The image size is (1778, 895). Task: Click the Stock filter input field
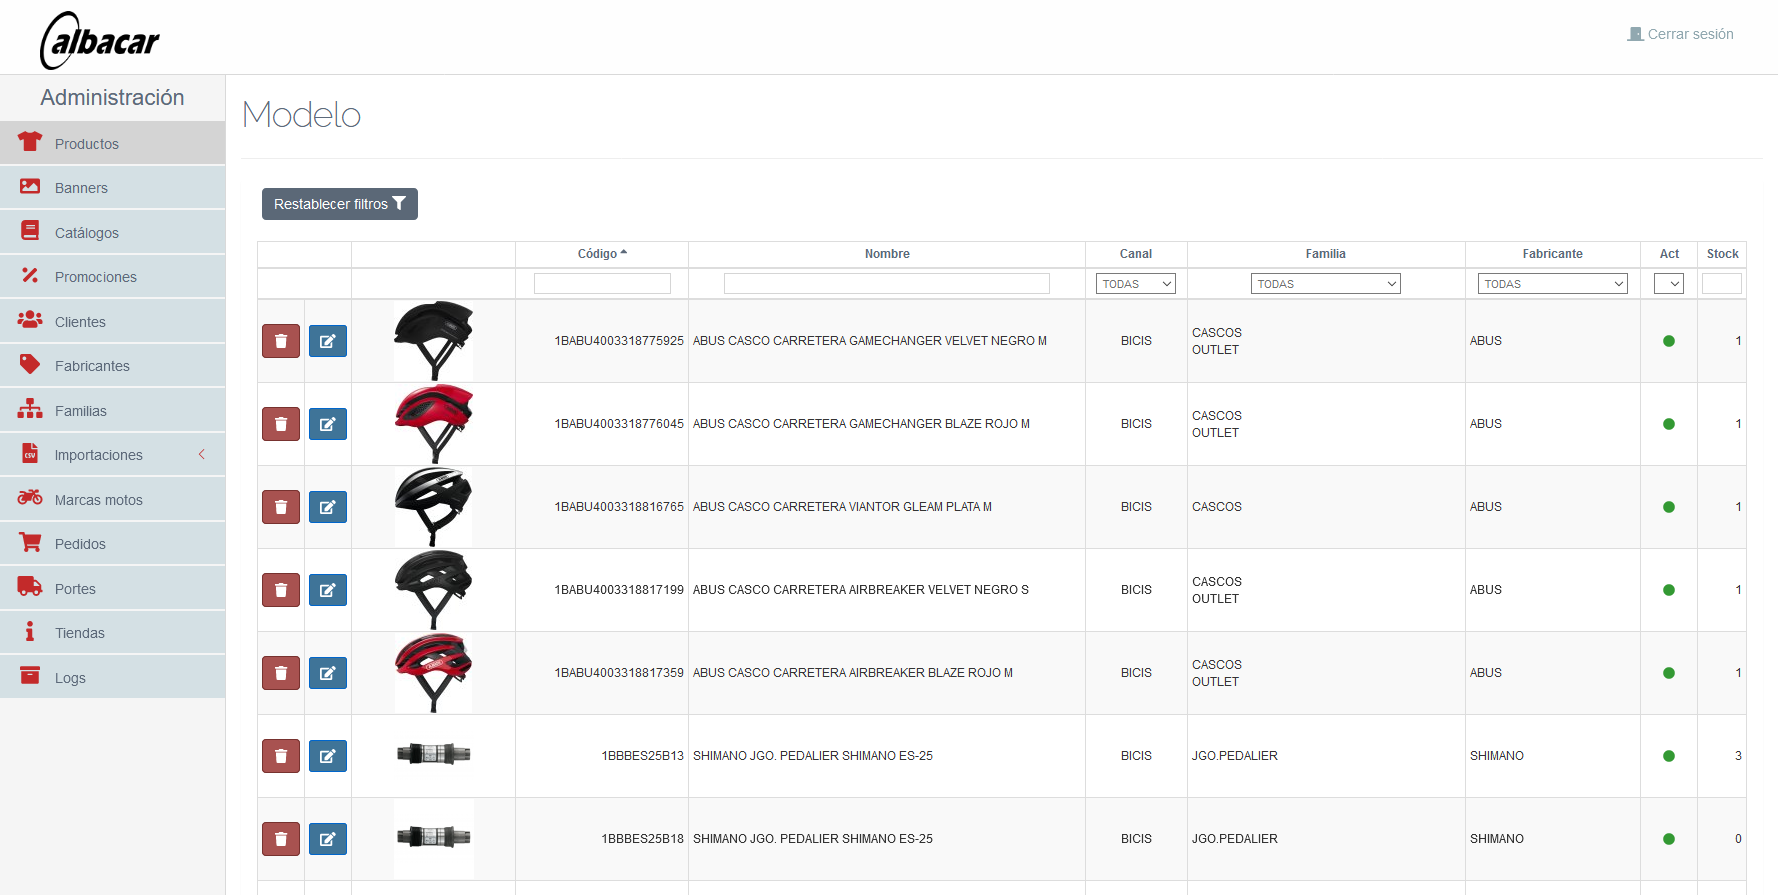coord(1722,284)
